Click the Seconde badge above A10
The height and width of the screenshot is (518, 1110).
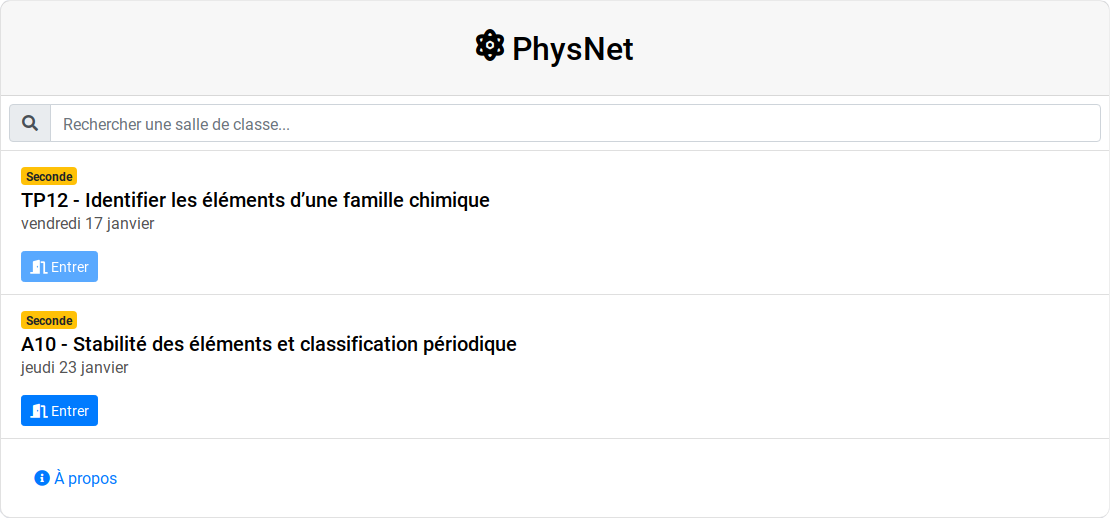49,321
